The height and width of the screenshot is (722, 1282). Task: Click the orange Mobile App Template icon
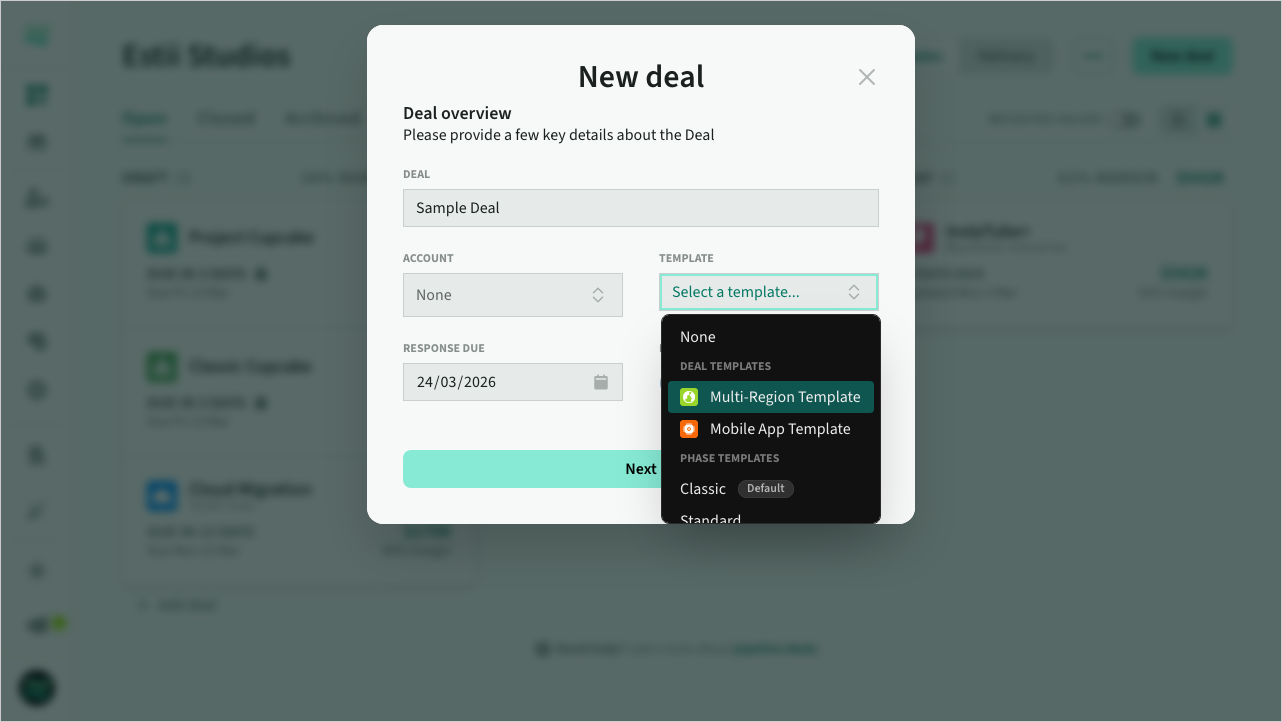(x=689, y=429)
